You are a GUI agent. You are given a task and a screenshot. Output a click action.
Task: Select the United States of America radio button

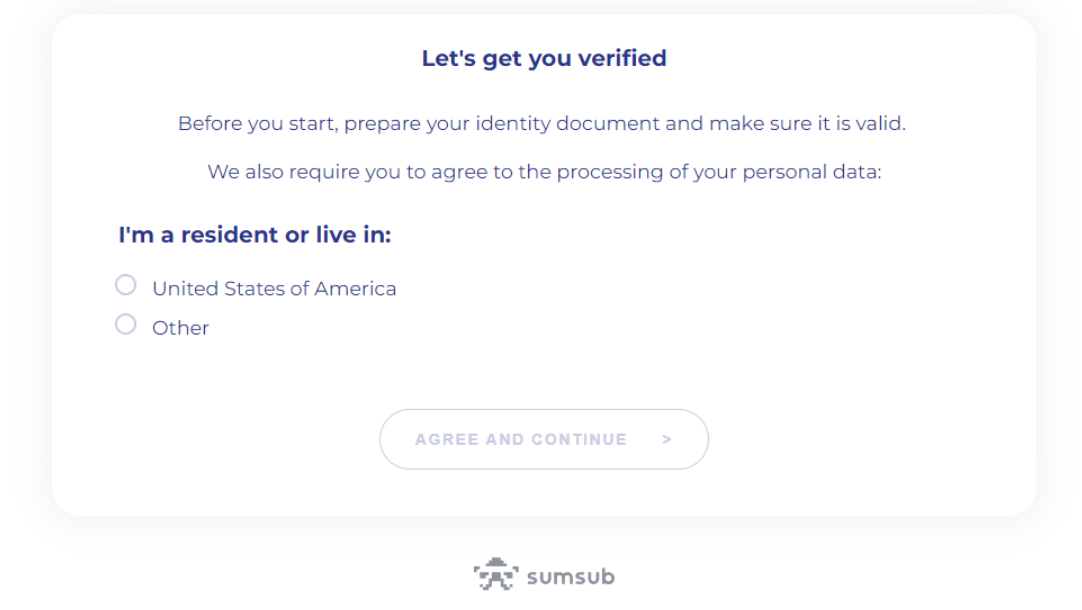click(x=126, y=286)
